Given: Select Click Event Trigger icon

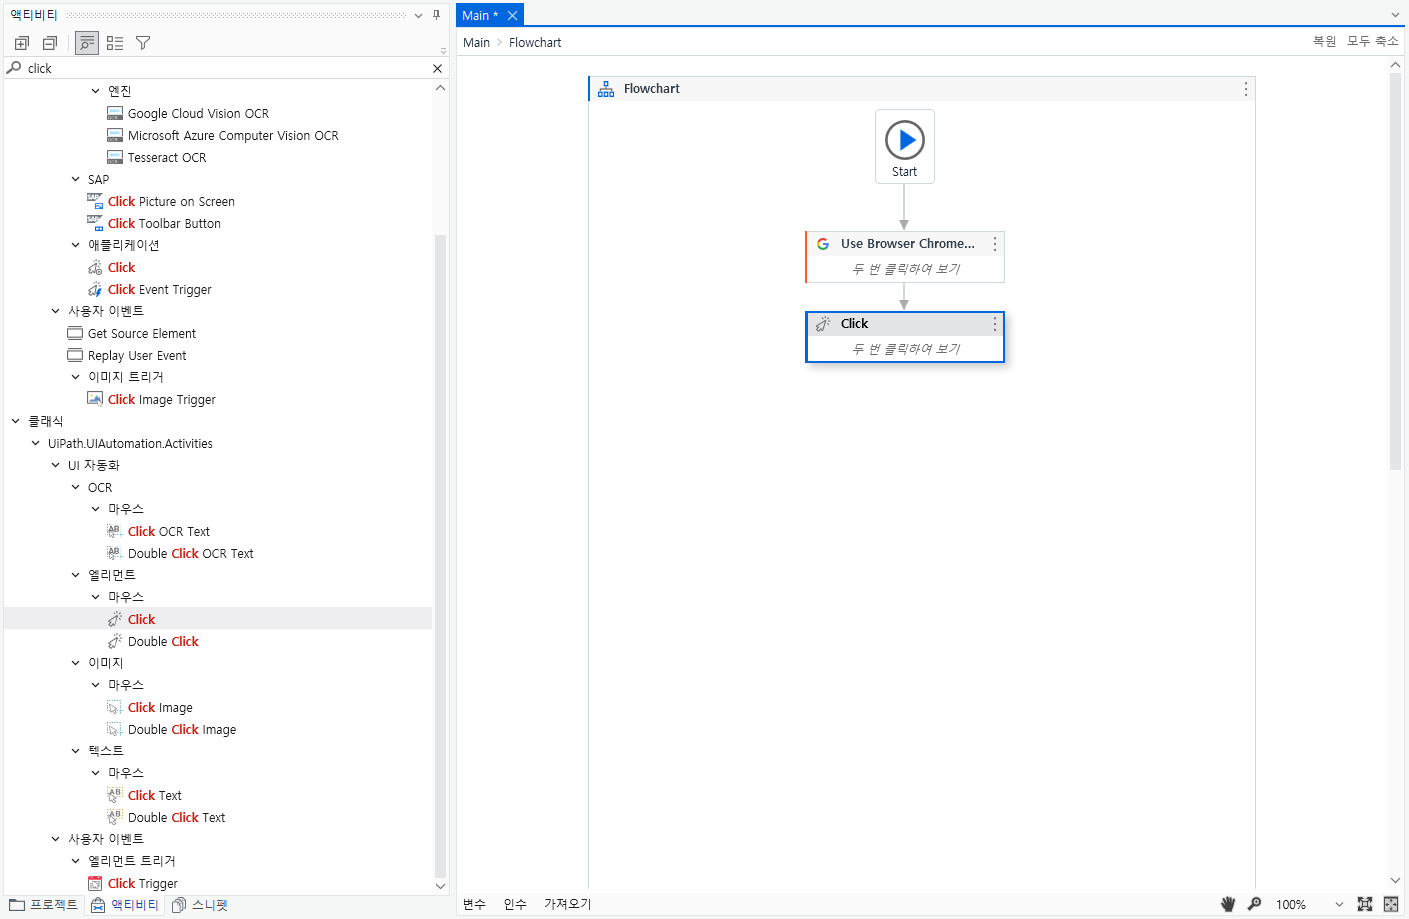Looking at the screenshot, I should coord(95,289).
